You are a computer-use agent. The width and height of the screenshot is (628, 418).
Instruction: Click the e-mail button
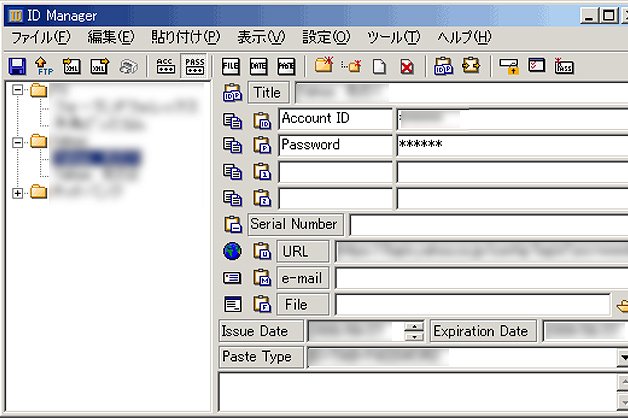303,278
